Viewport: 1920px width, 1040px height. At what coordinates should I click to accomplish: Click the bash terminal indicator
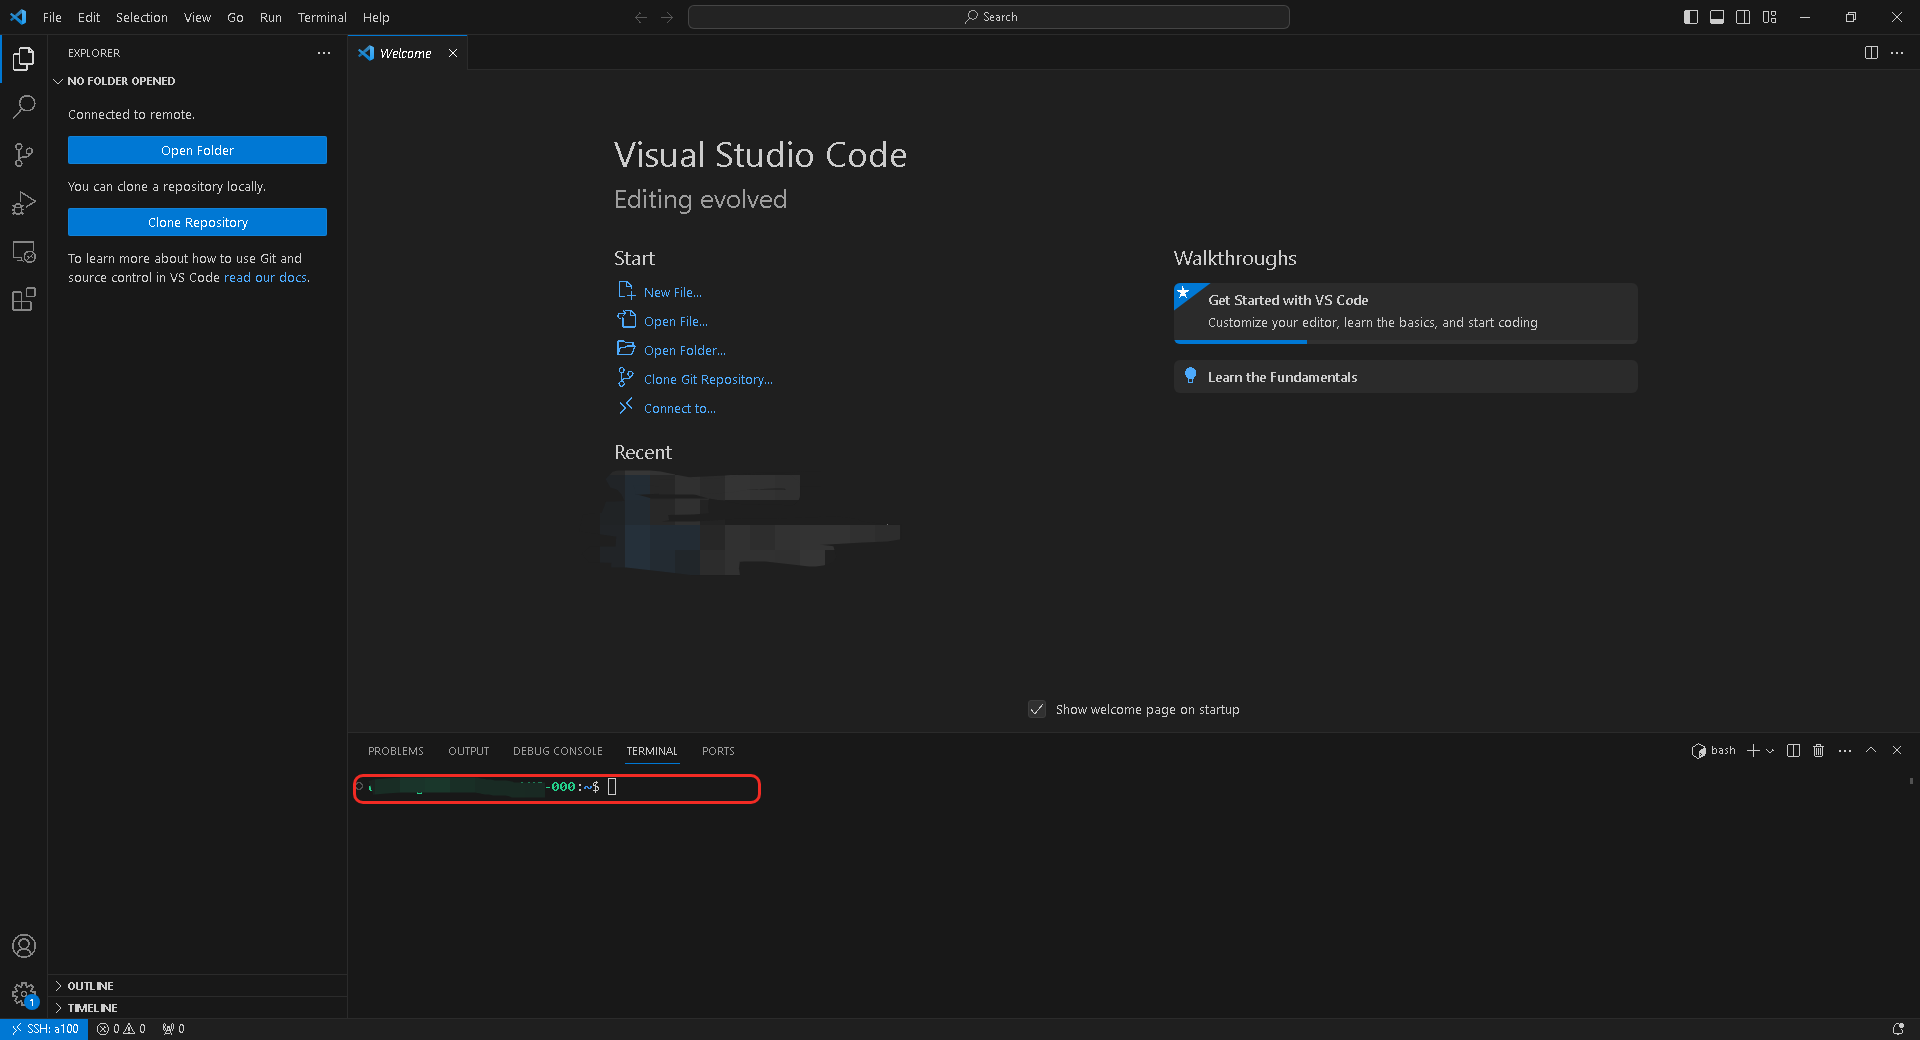coord(1714,751)
